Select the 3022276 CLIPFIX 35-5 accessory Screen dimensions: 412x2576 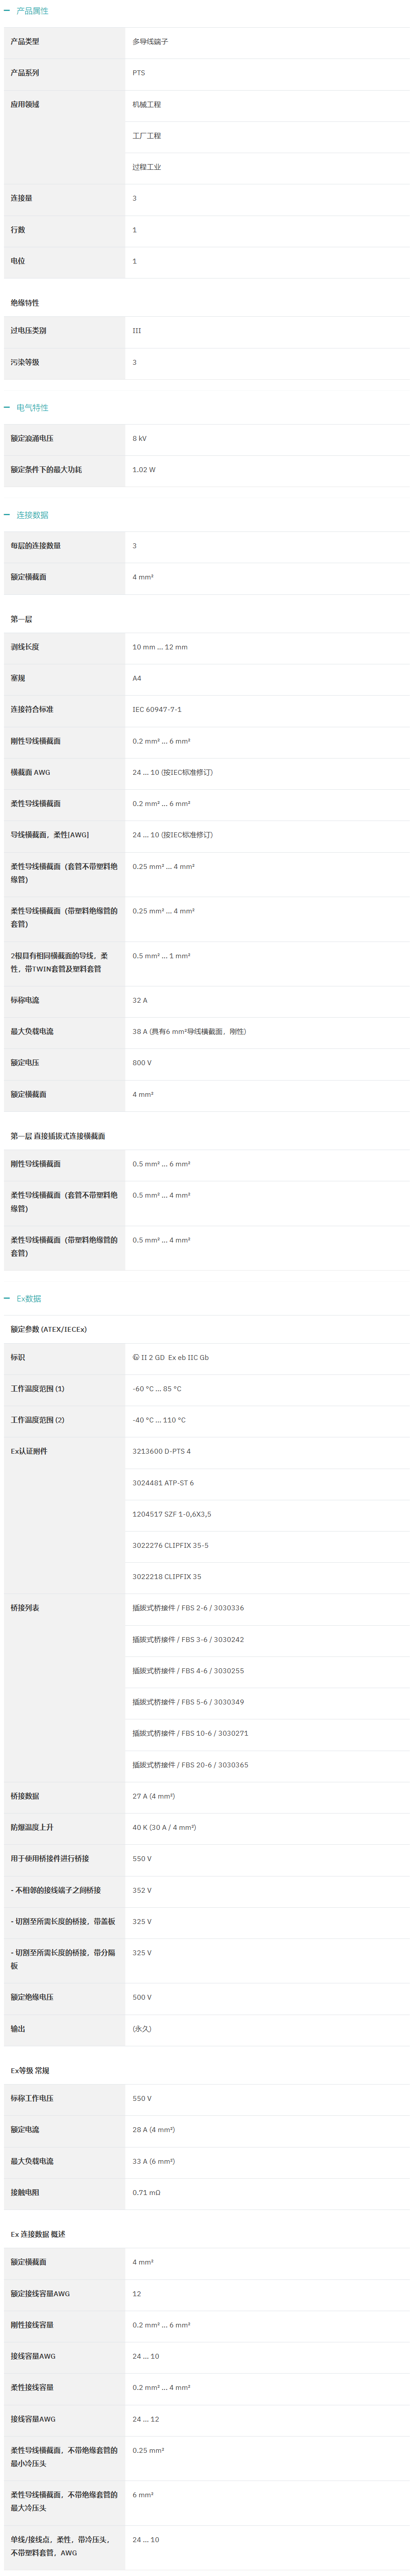tap(171, 1546)
